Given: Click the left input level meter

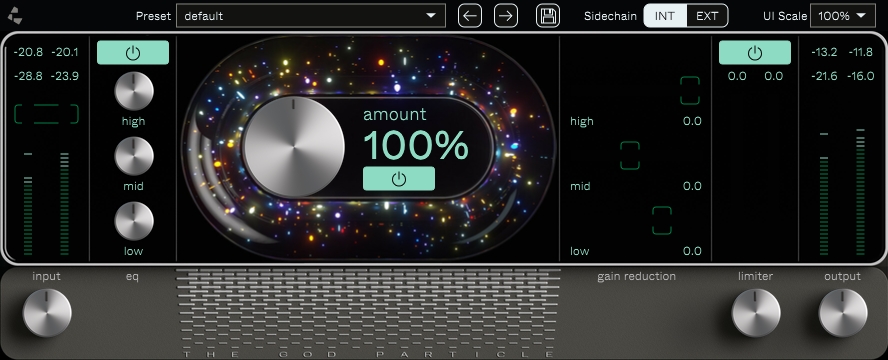Looking at the screenshot, I should click(28, 204).
